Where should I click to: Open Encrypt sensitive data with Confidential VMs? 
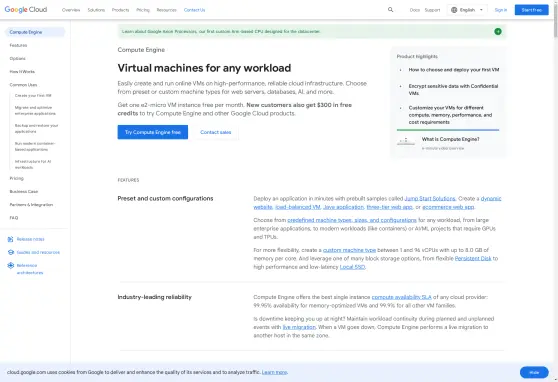[453, 89]
